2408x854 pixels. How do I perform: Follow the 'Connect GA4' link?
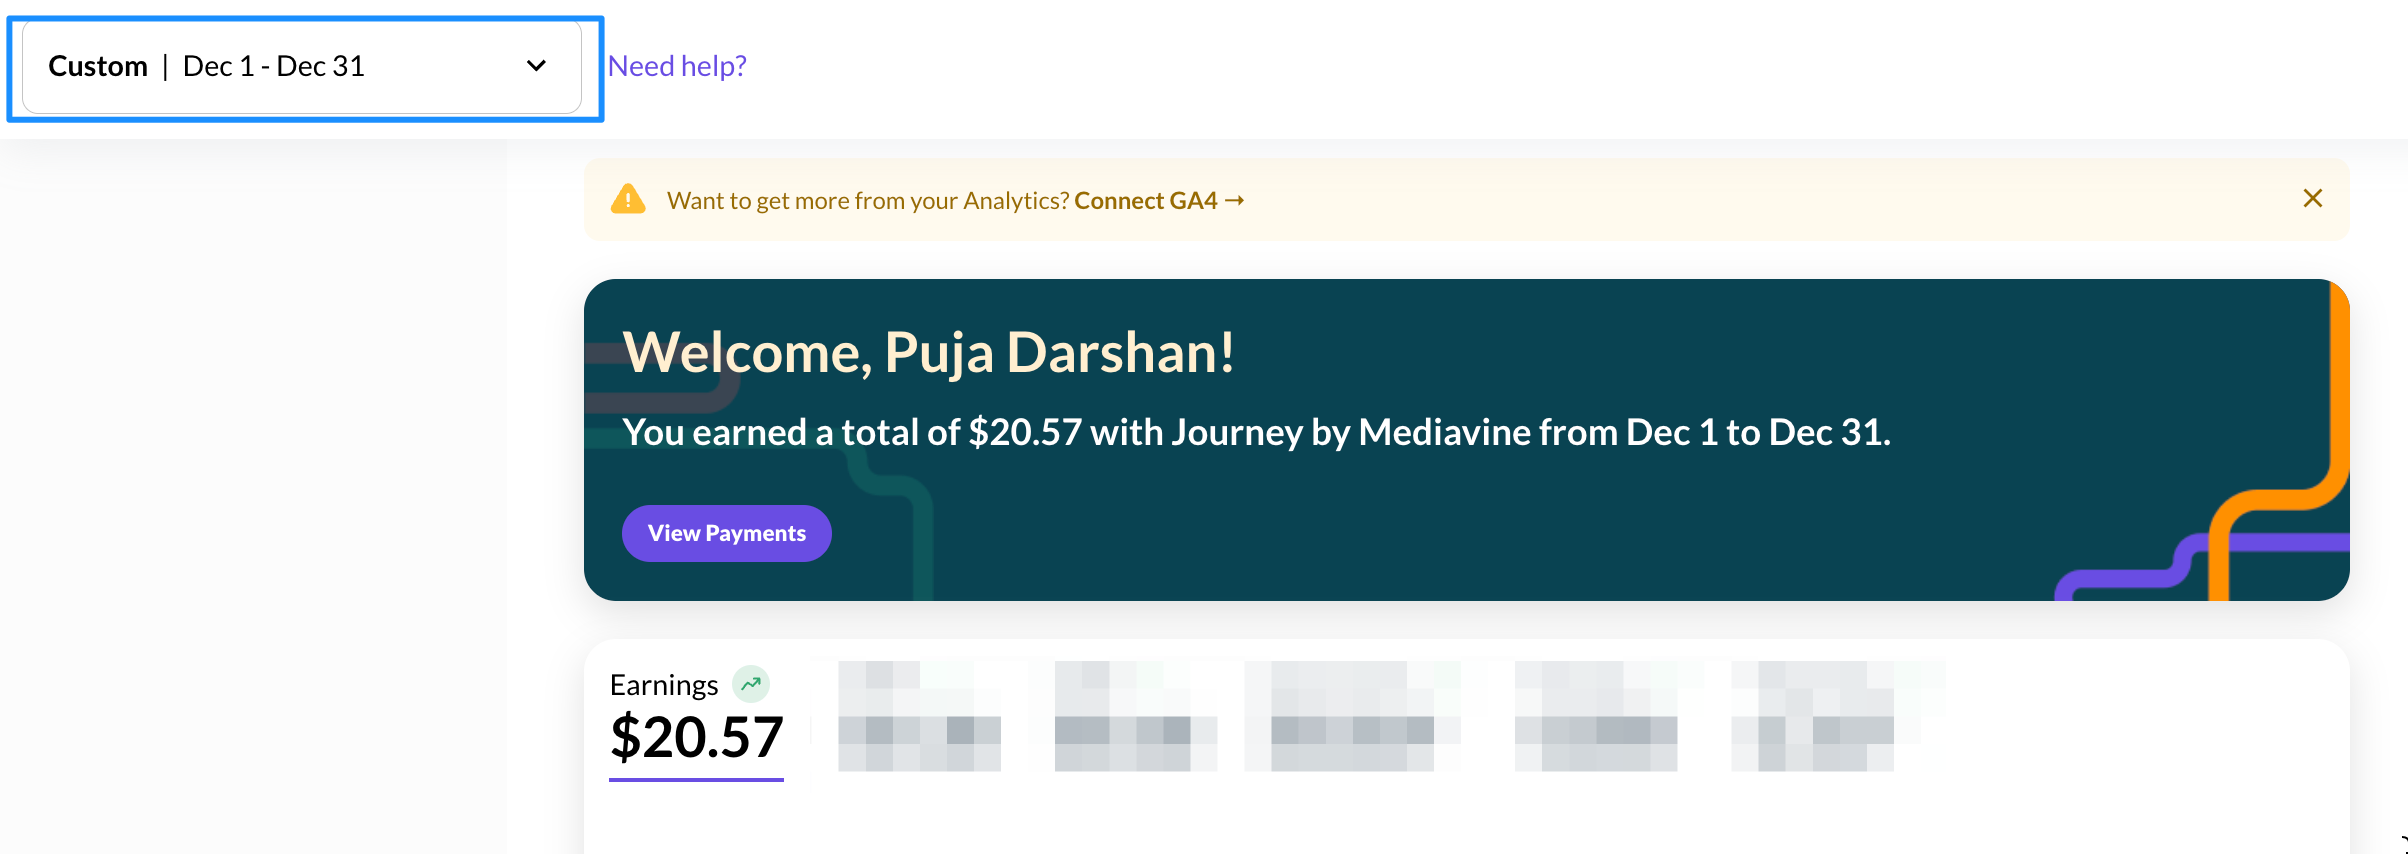1145,201
